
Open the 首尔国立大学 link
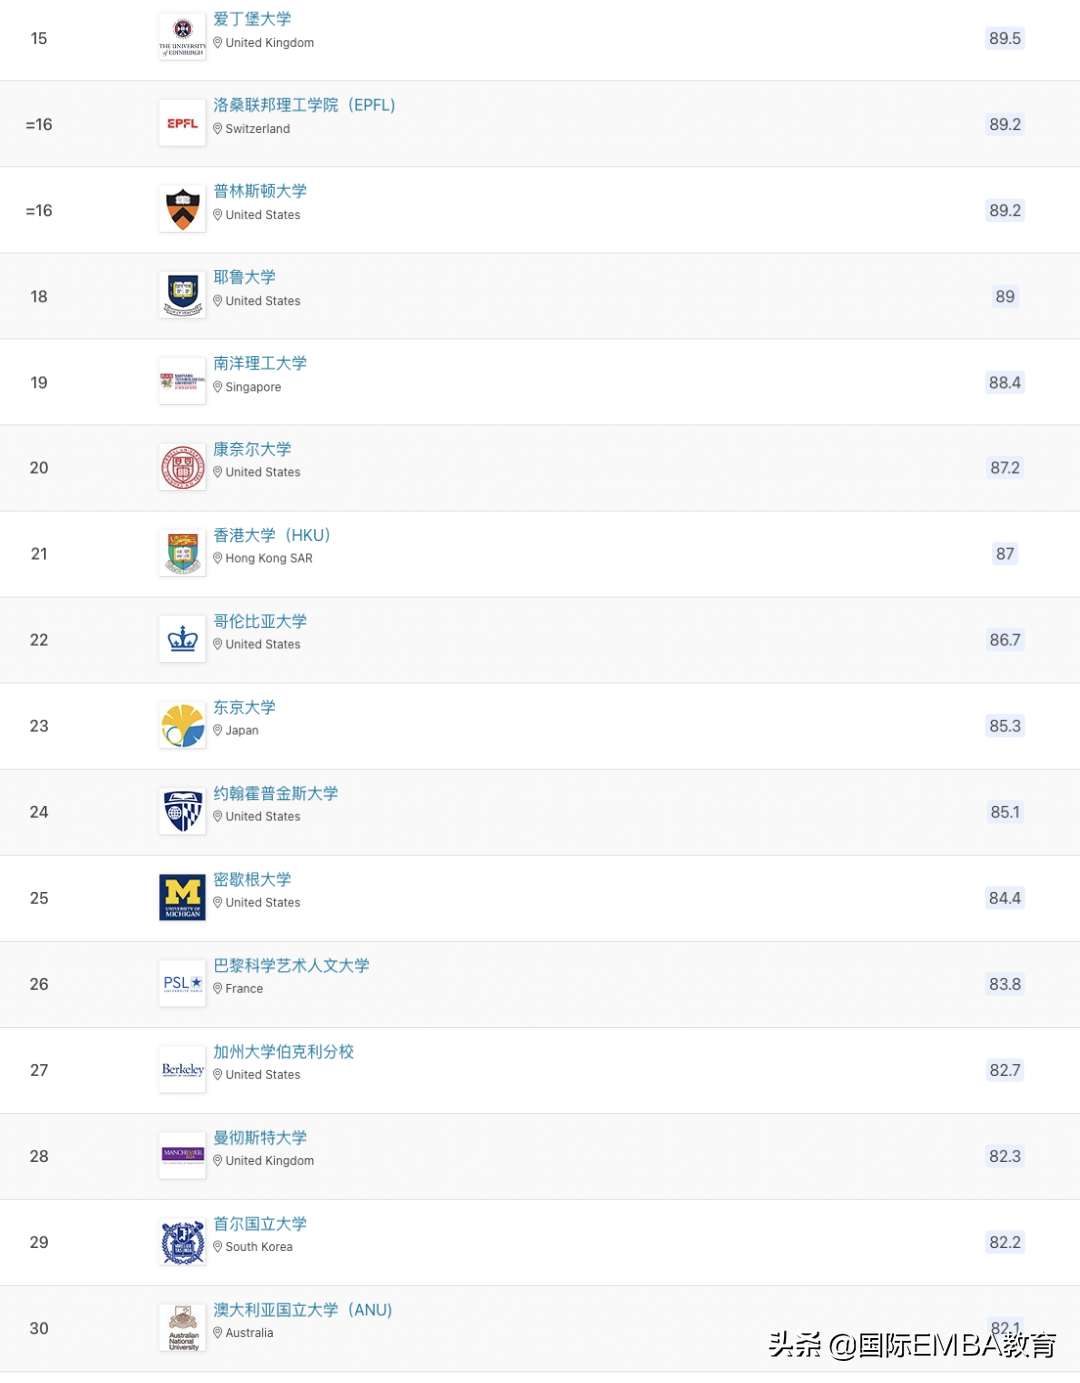coord(260,1223)
